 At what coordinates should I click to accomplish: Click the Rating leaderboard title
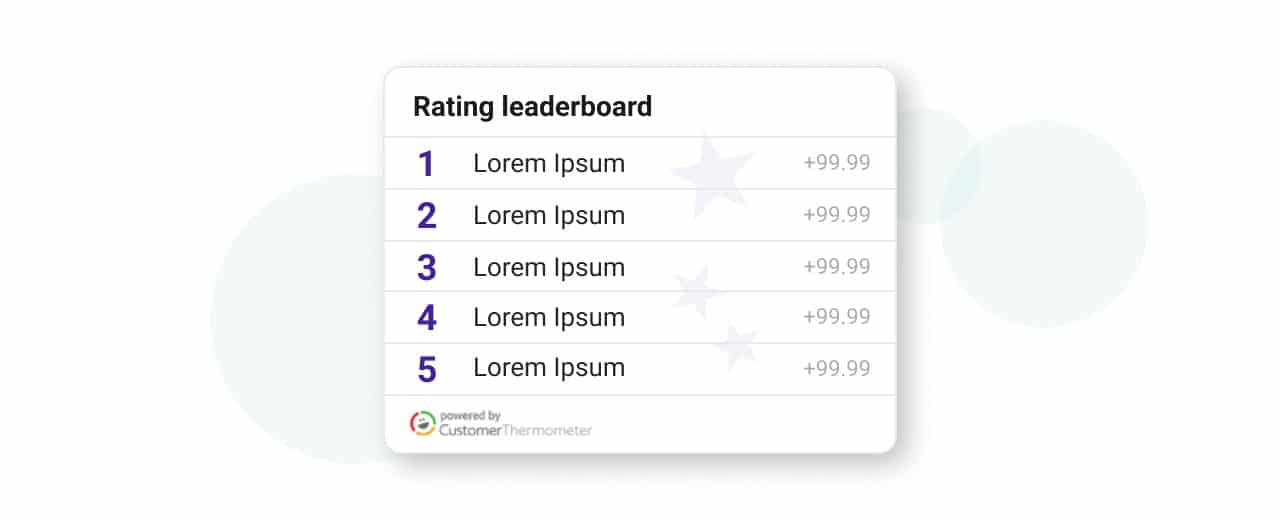click(x=533, y=106)
